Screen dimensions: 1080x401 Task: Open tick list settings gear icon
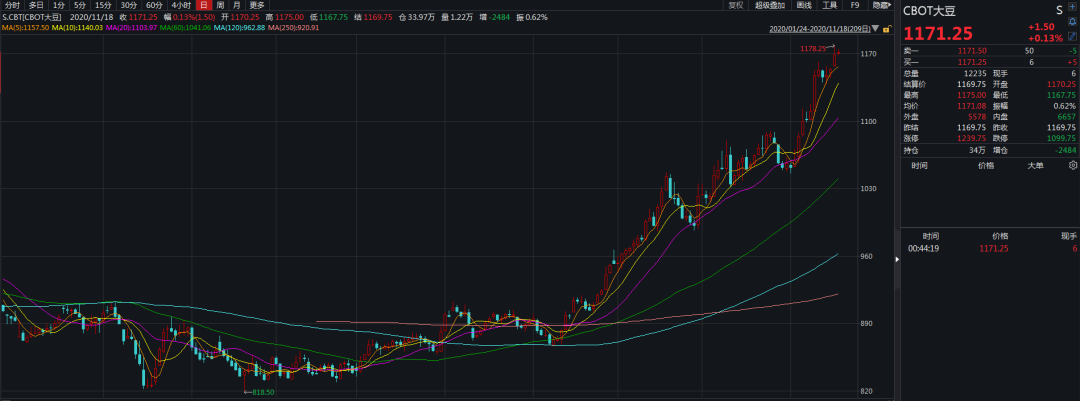pyautogui.click(x=1072, y=165)
